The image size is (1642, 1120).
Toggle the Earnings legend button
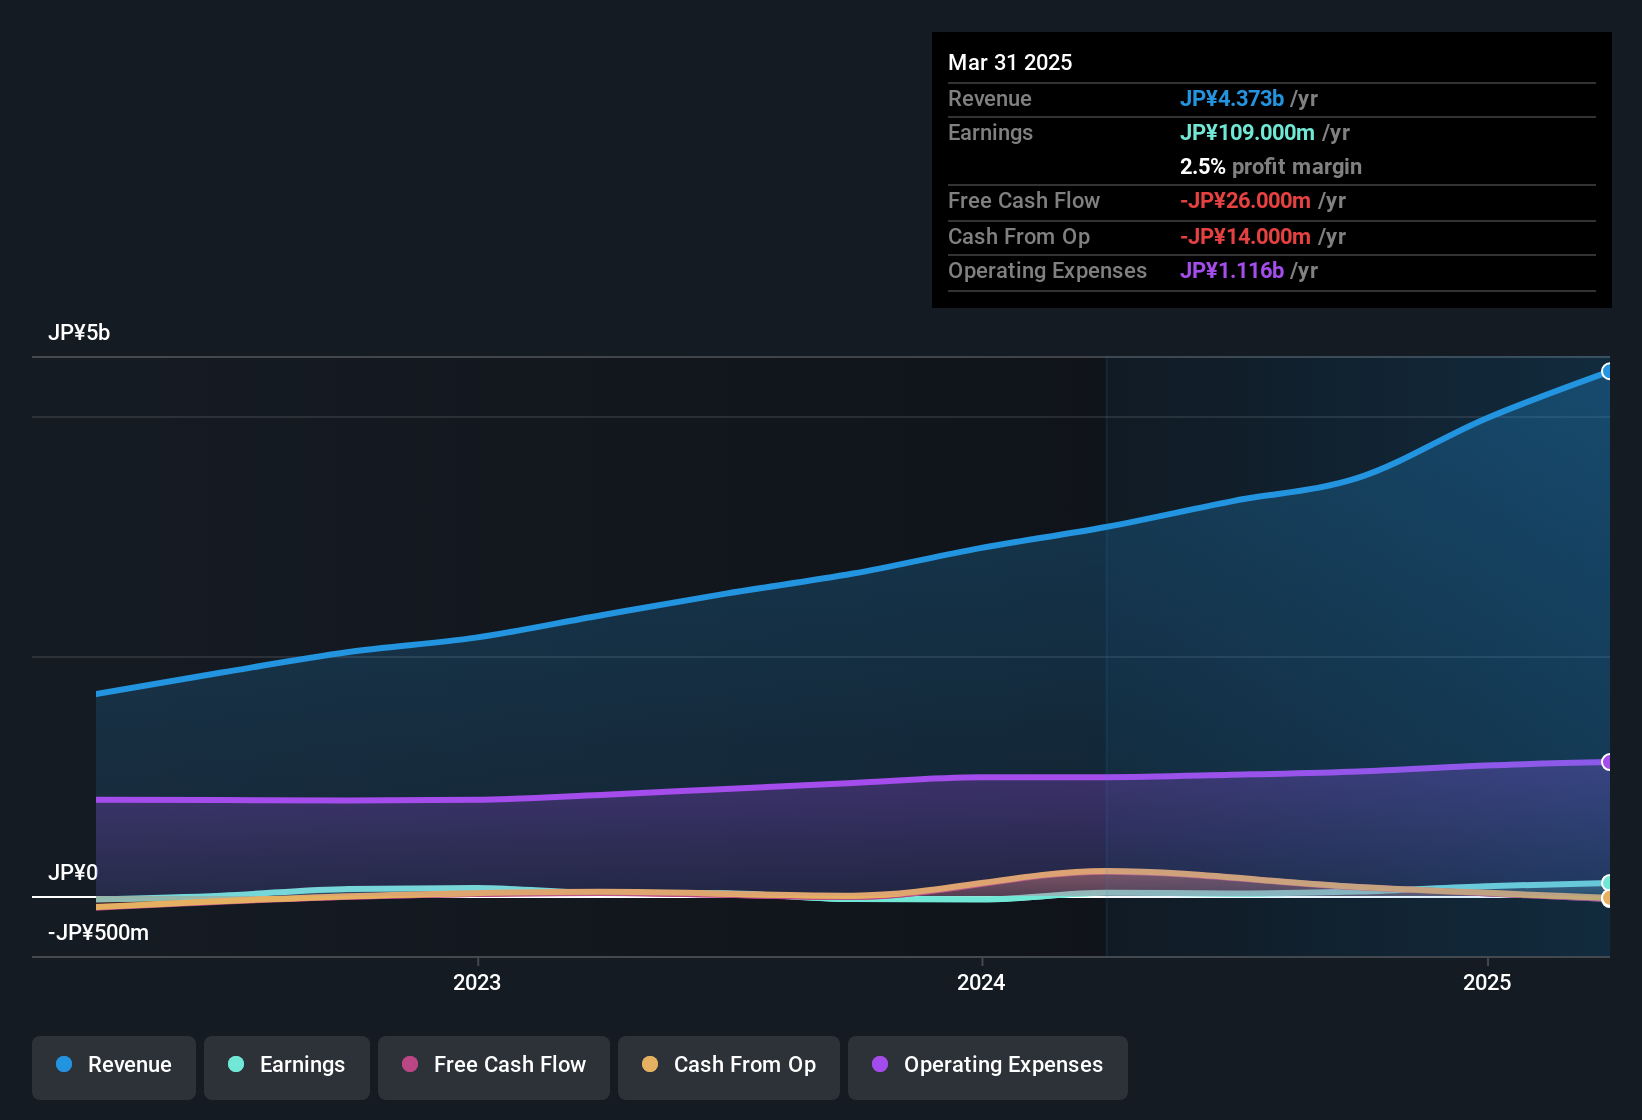coord(287,1067)
